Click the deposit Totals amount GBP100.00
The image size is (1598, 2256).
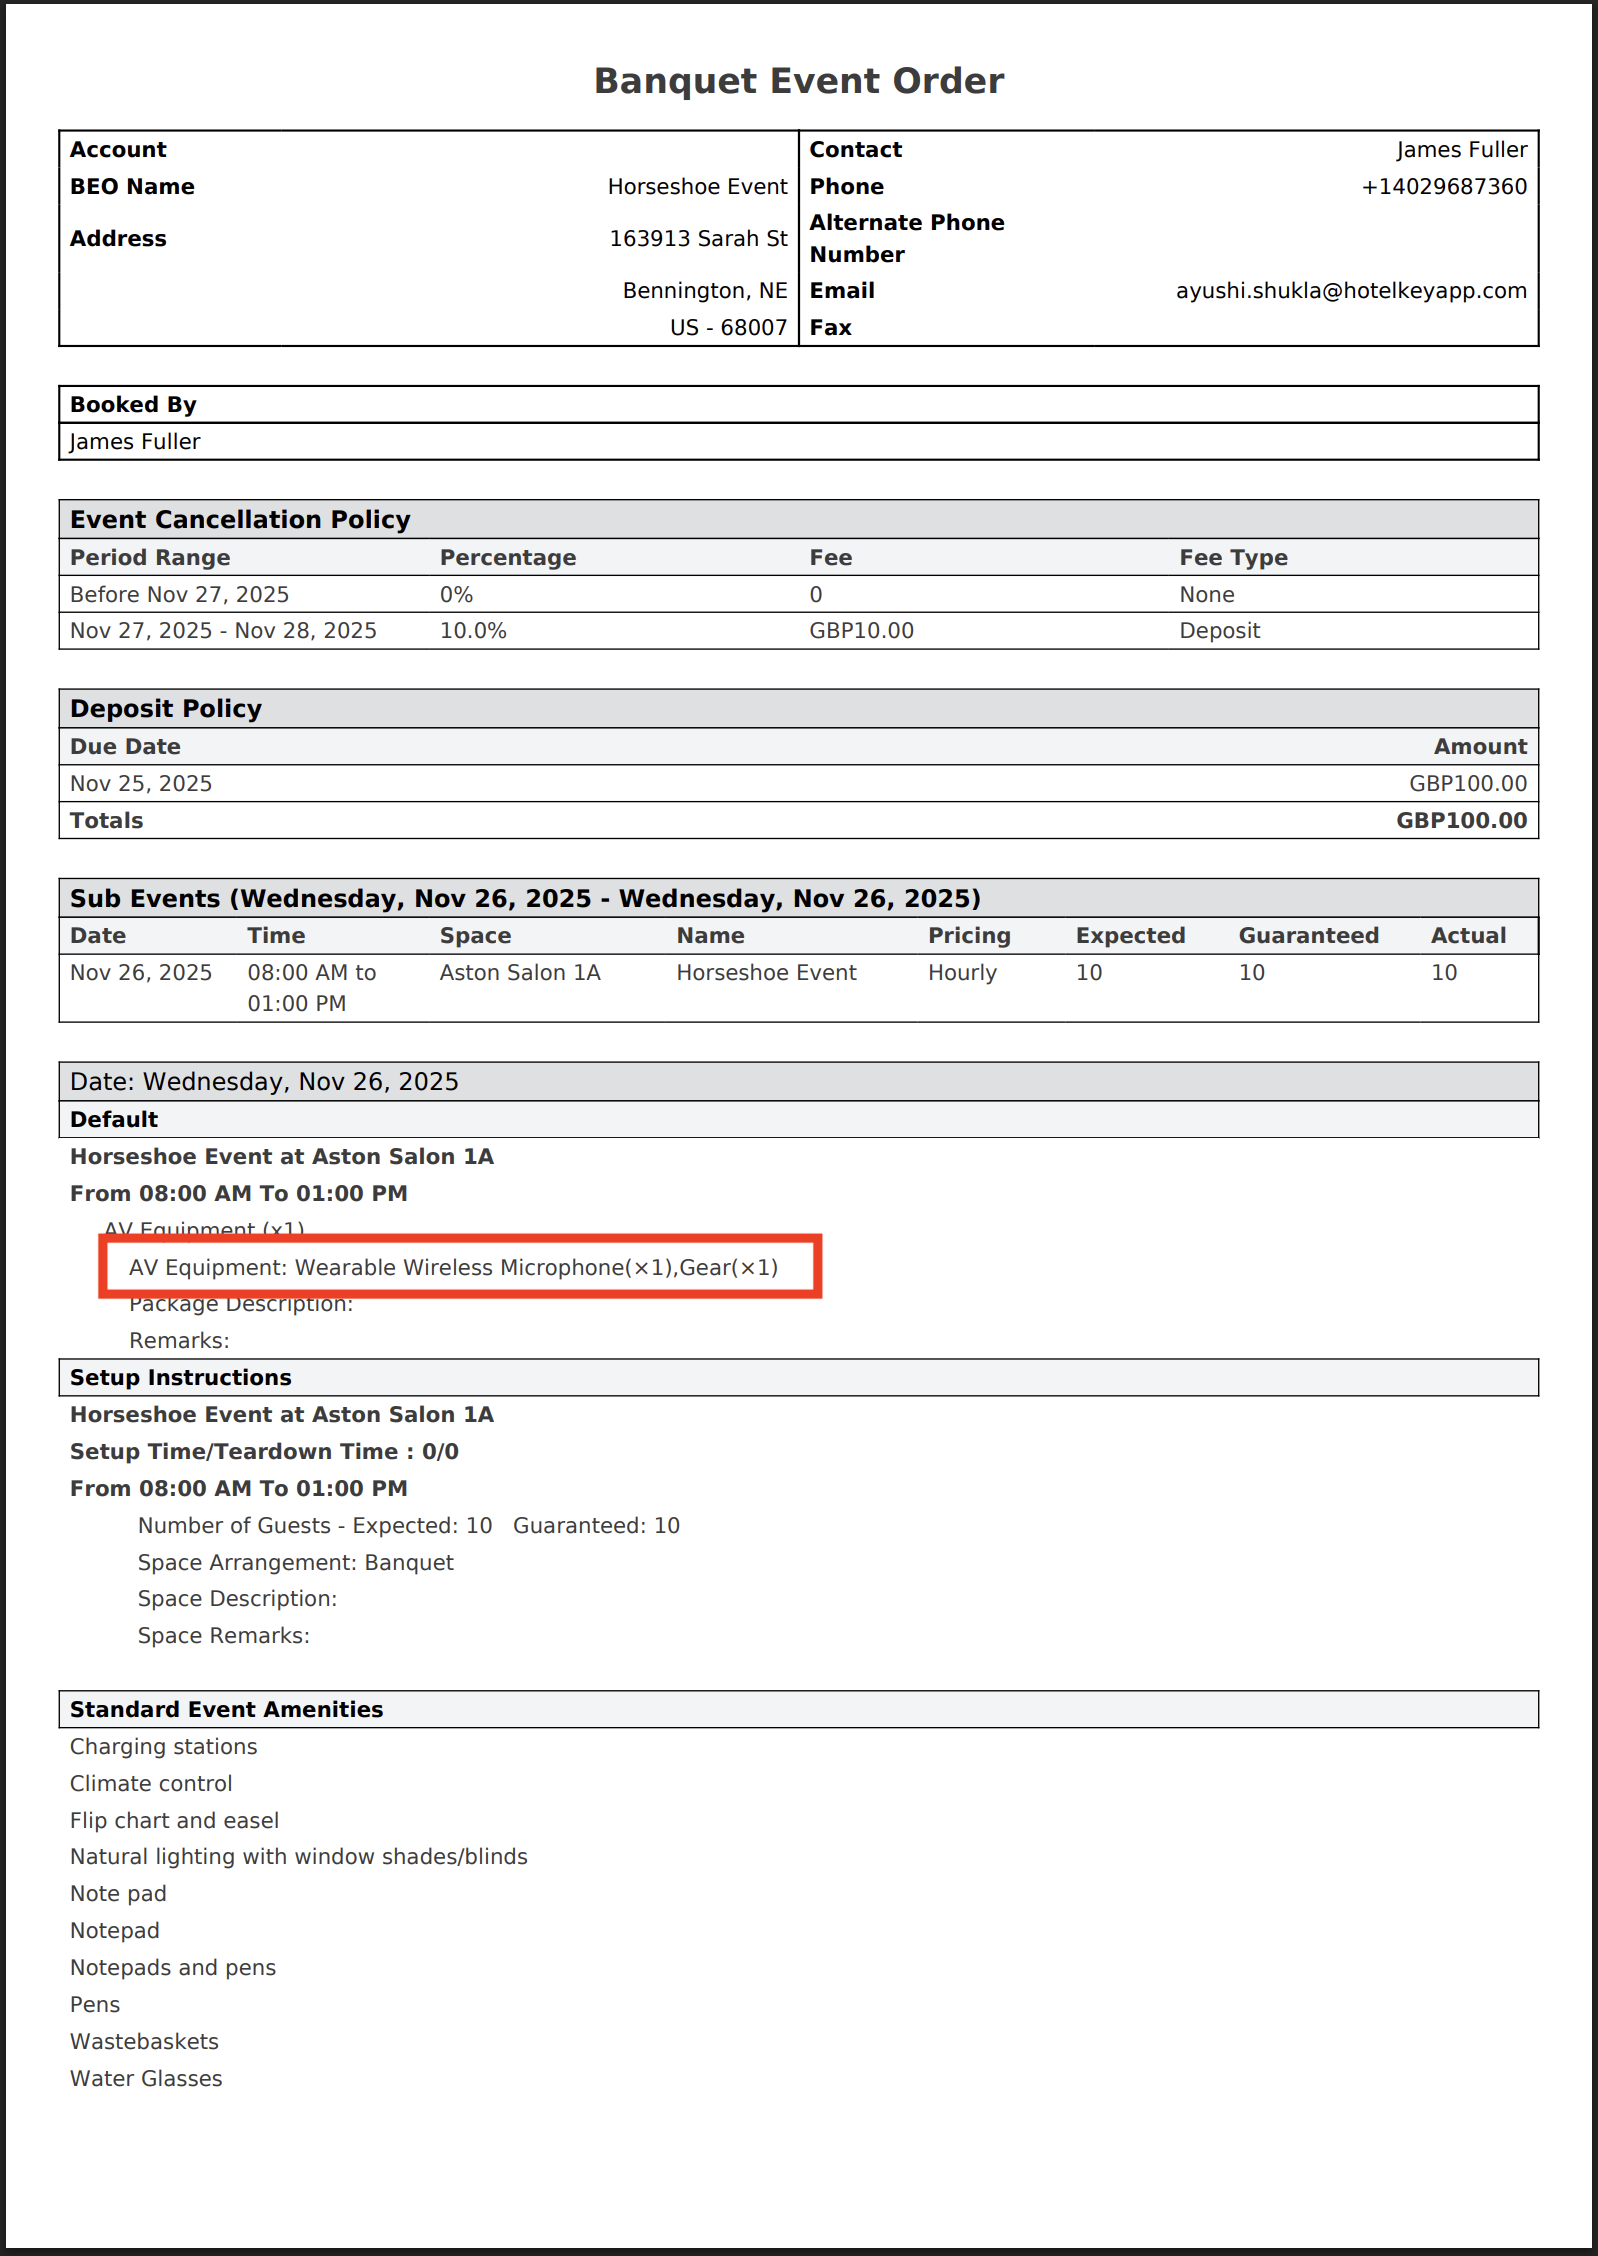tap(1461, 821)
